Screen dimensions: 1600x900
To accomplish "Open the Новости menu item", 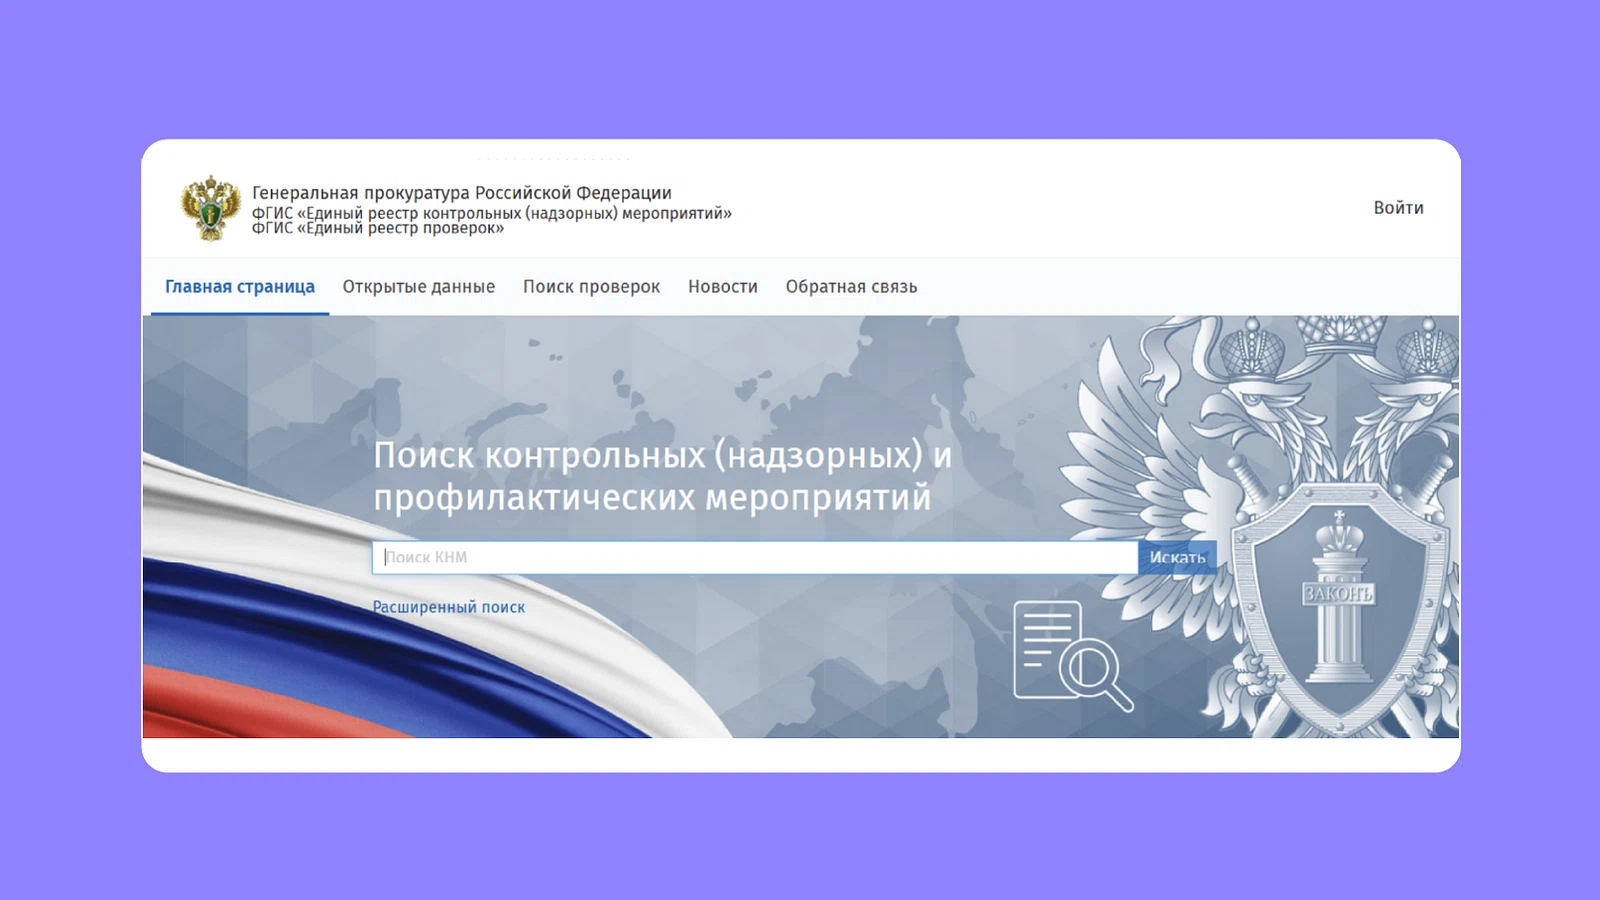I will [723, 287].
